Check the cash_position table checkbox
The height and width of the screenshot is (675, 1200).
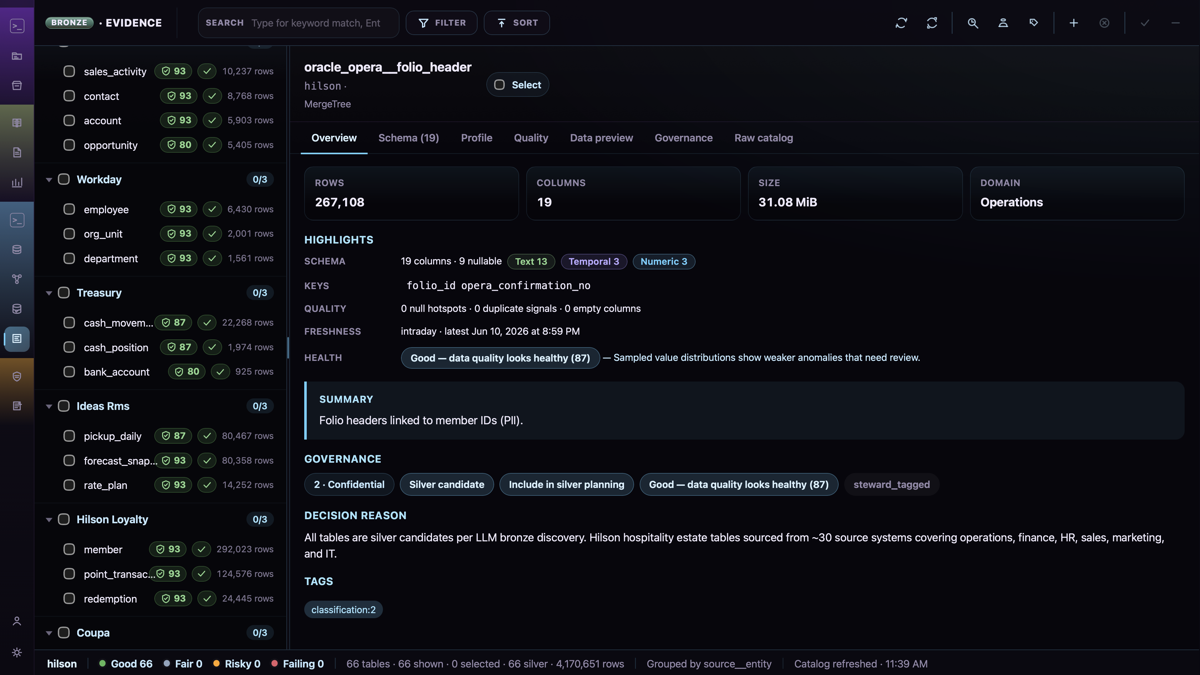tap(69, 347)
